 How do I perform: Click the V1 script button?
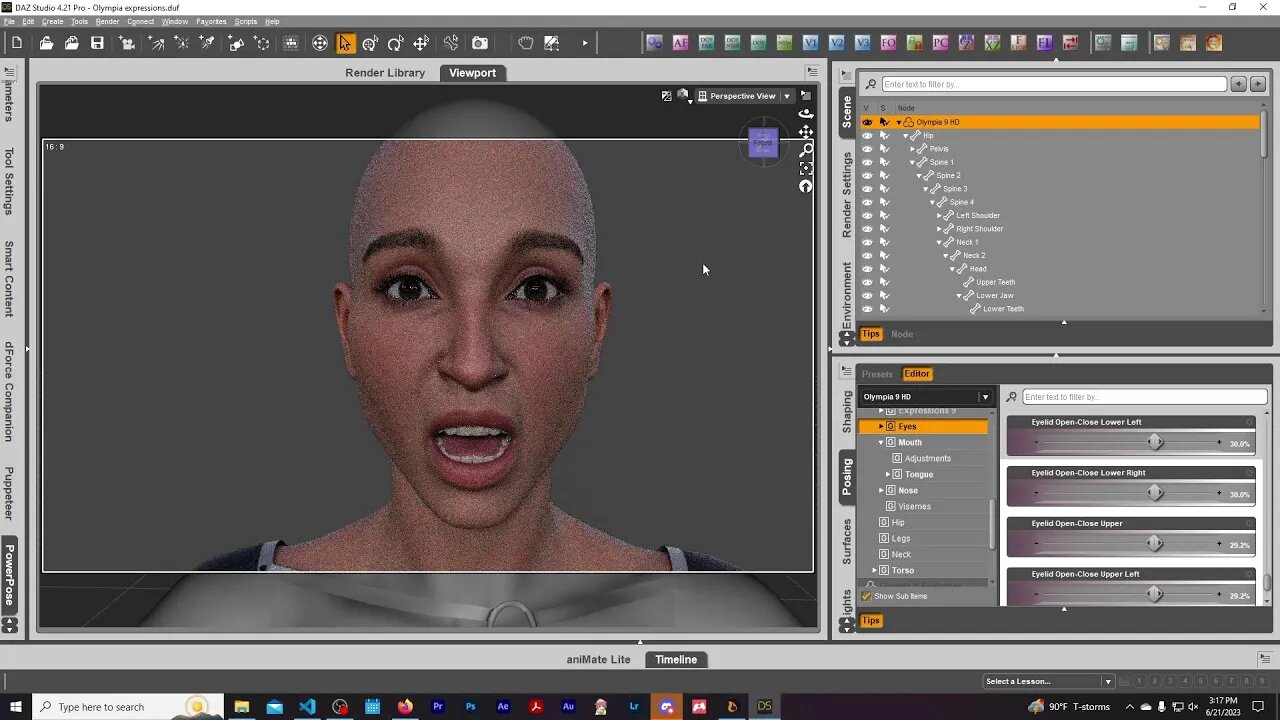pos(811,43)
